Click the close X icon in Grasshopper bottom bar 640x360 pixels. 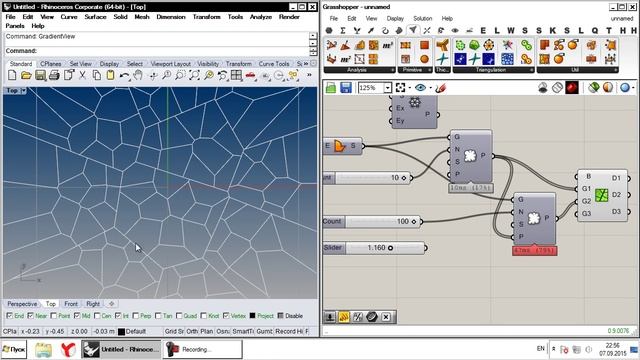[x=386, y=317]
